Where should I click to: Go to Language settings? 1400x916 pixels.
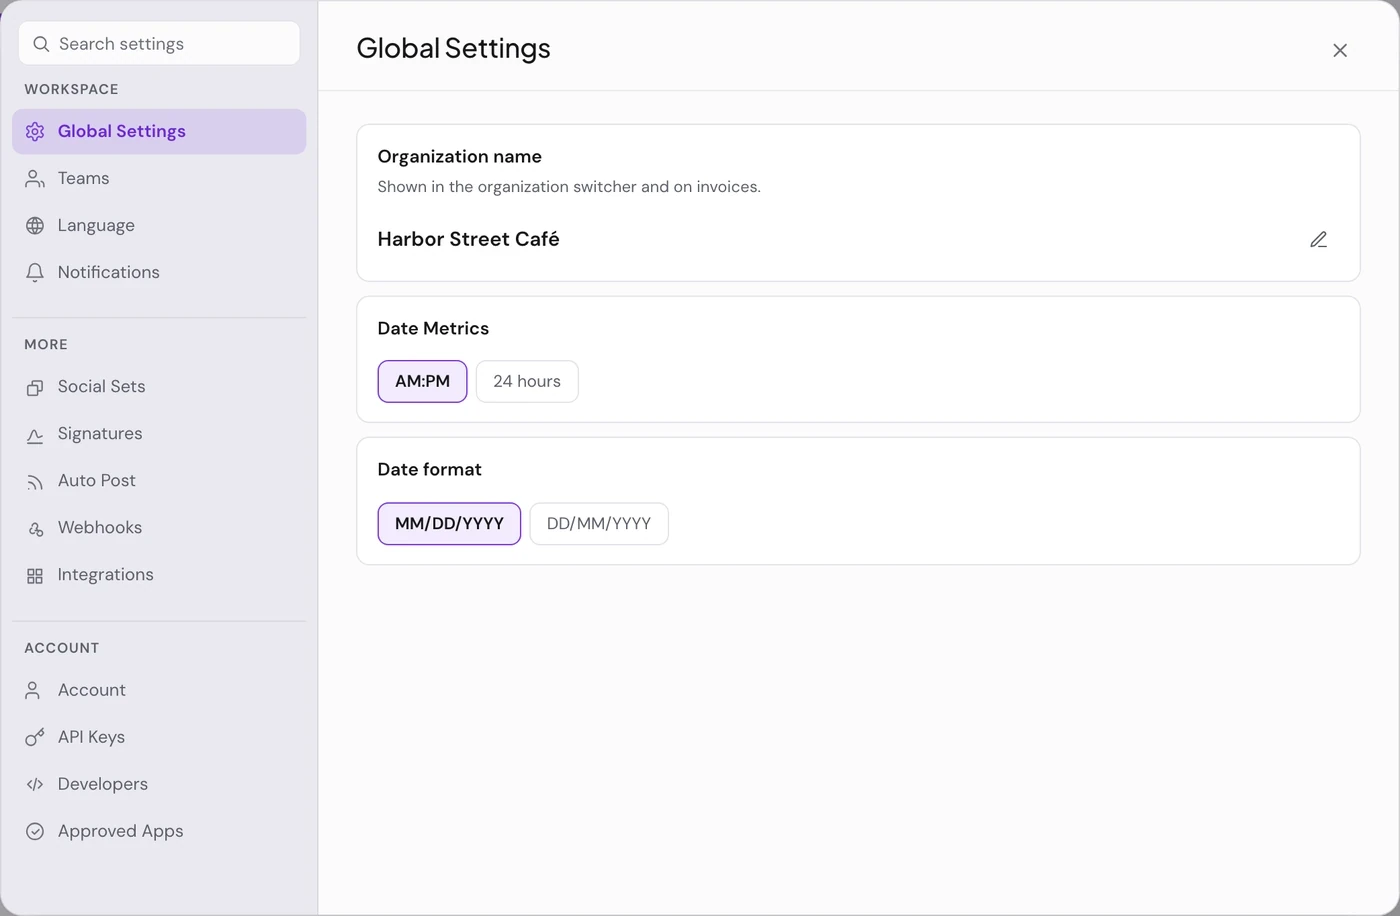click(159, 226)
